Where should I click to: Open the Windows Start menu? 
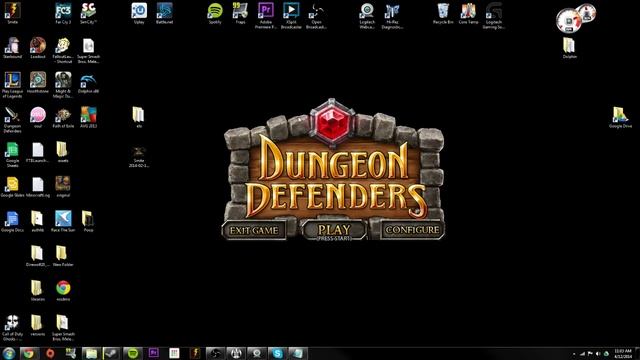(x=8, y=353)
